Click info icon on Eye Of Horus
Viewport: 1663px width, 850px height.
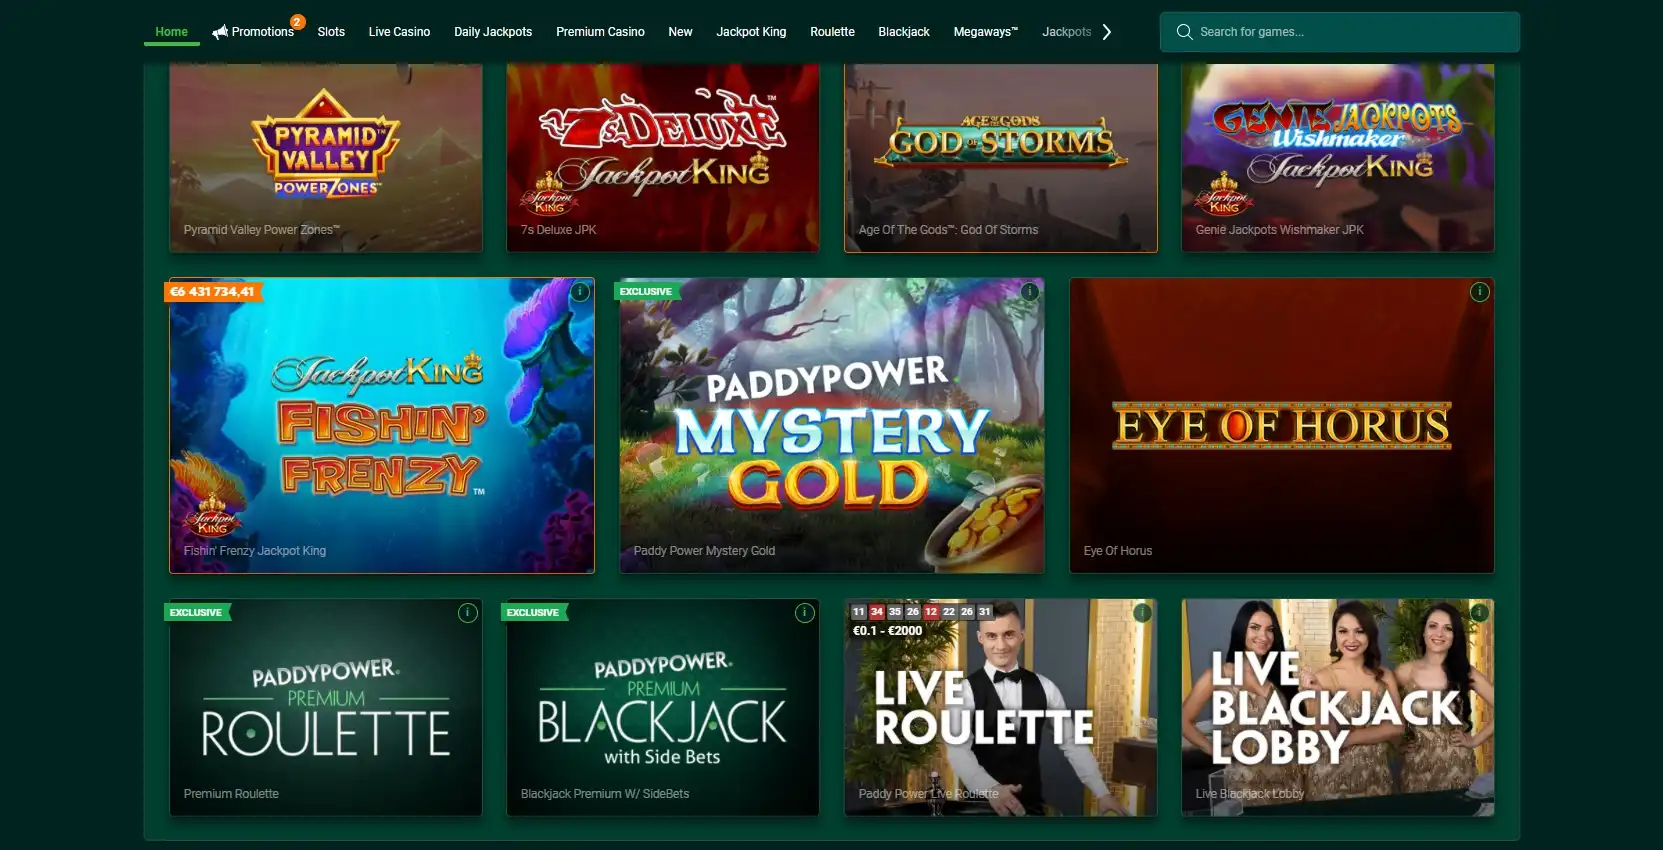click(x=1480, y=292)
